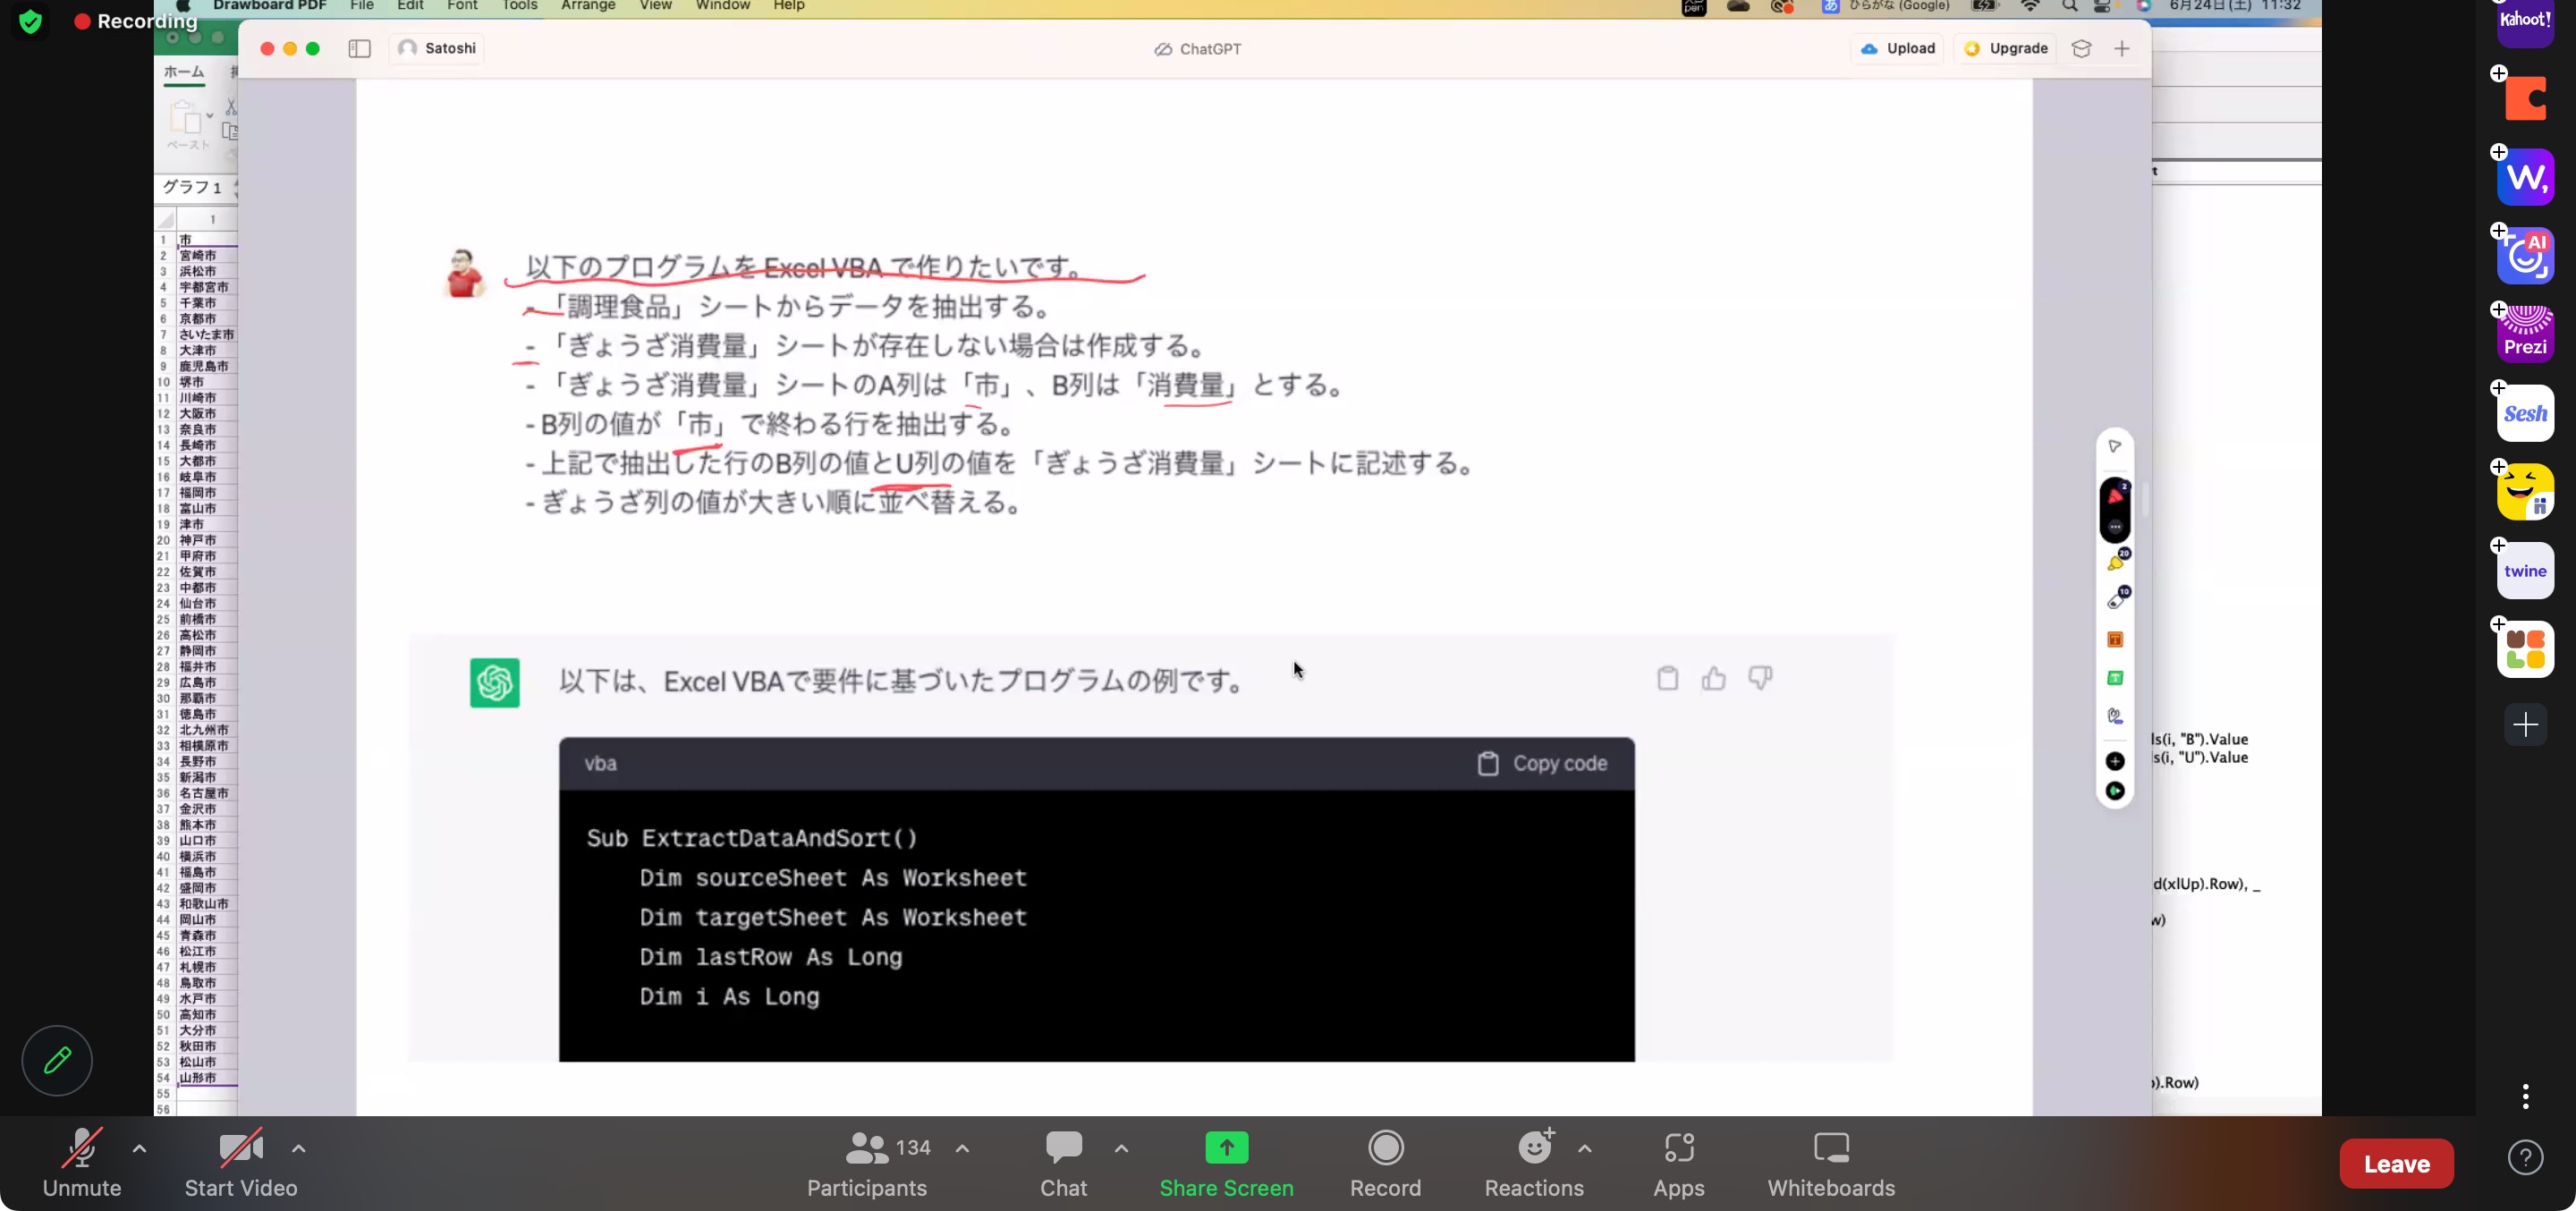Viewport: 2576px width, 1211px height.
Task: Choose the green text box tool
Action: (2114, 678)
